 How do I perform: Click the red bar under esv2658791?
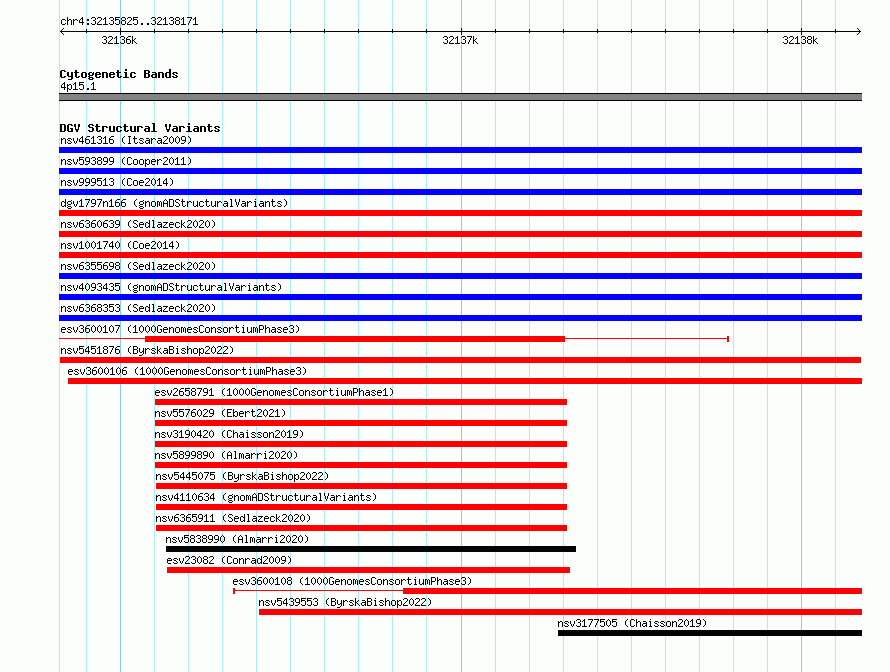coord(361,402)
